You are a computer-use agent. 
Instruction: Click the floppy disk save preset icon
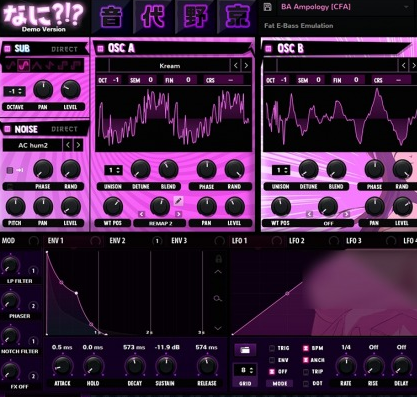pos(267,7)
